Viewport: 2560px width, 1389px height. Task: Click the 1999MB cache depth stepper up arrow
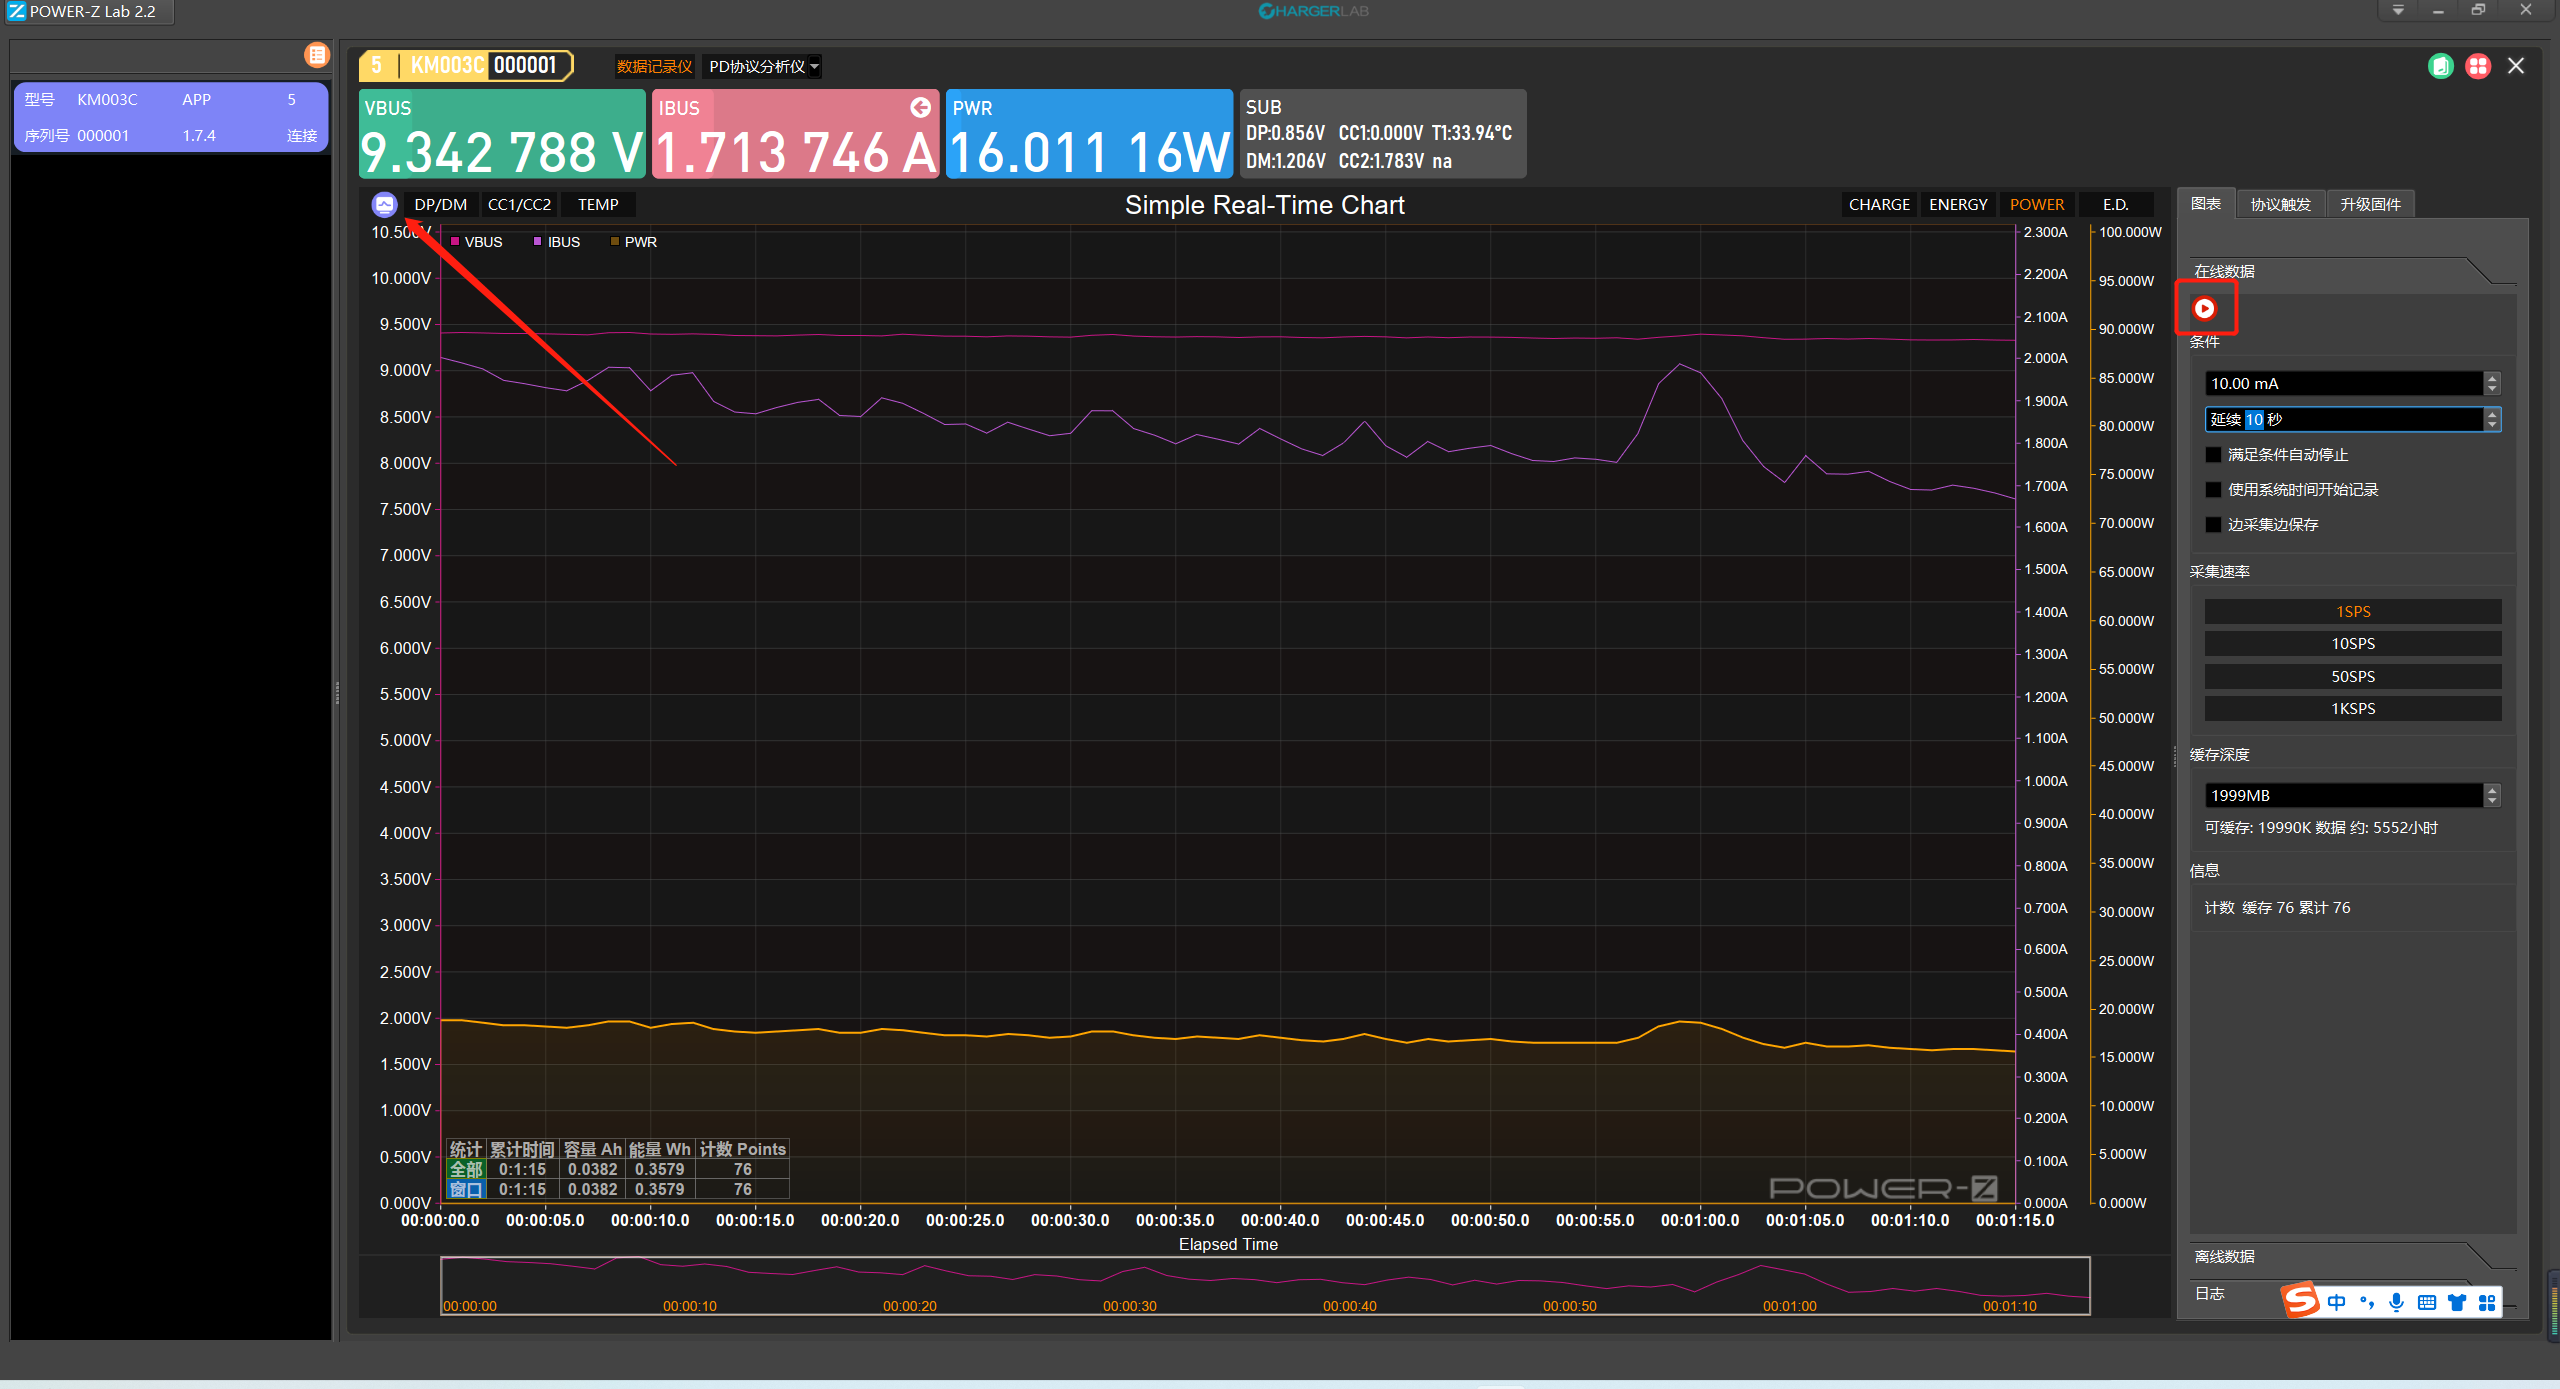tap(2492, 790)
